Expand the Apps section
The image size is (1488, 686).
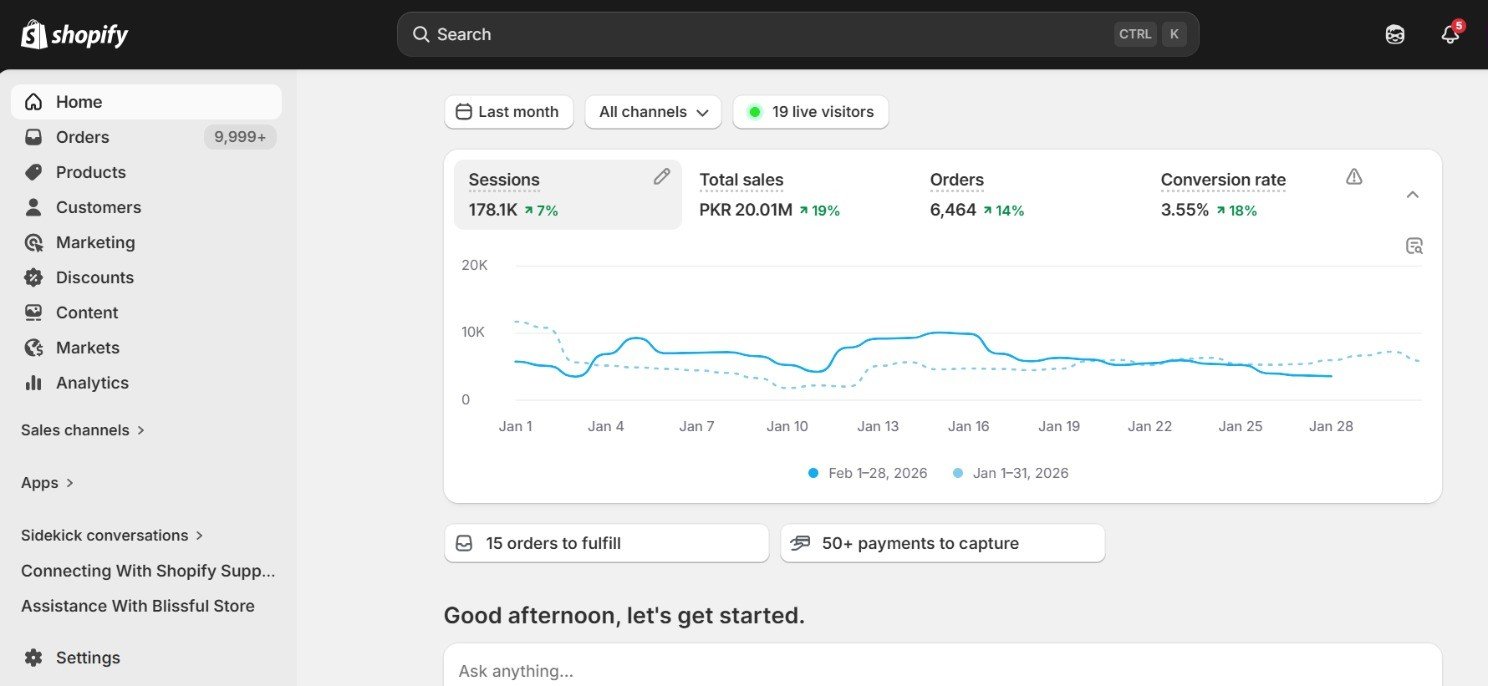point(48,483)
